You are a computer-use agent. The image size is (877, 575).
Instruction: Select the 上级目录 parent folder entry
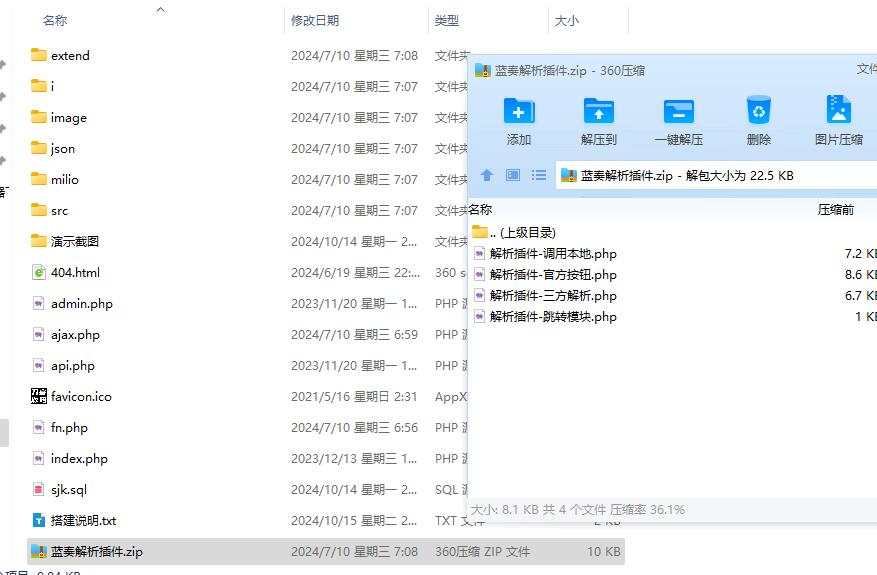(514, 232)
